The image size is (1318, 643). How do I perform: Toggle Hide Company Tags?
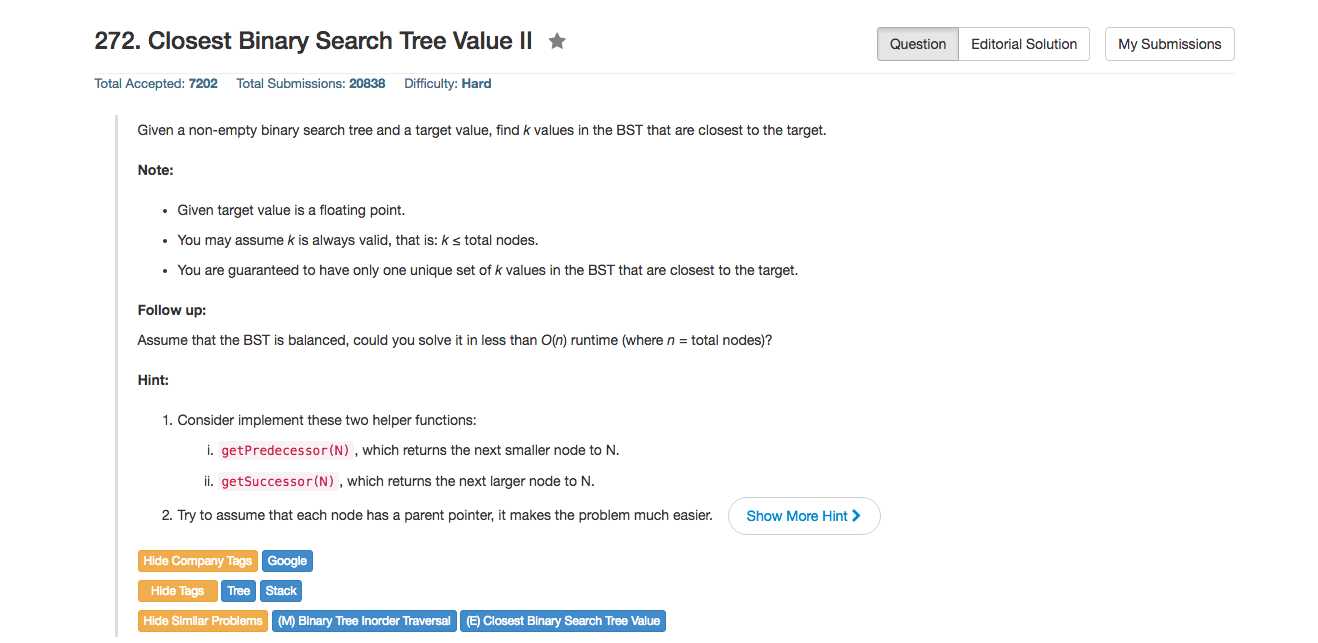tap(197, 561)
